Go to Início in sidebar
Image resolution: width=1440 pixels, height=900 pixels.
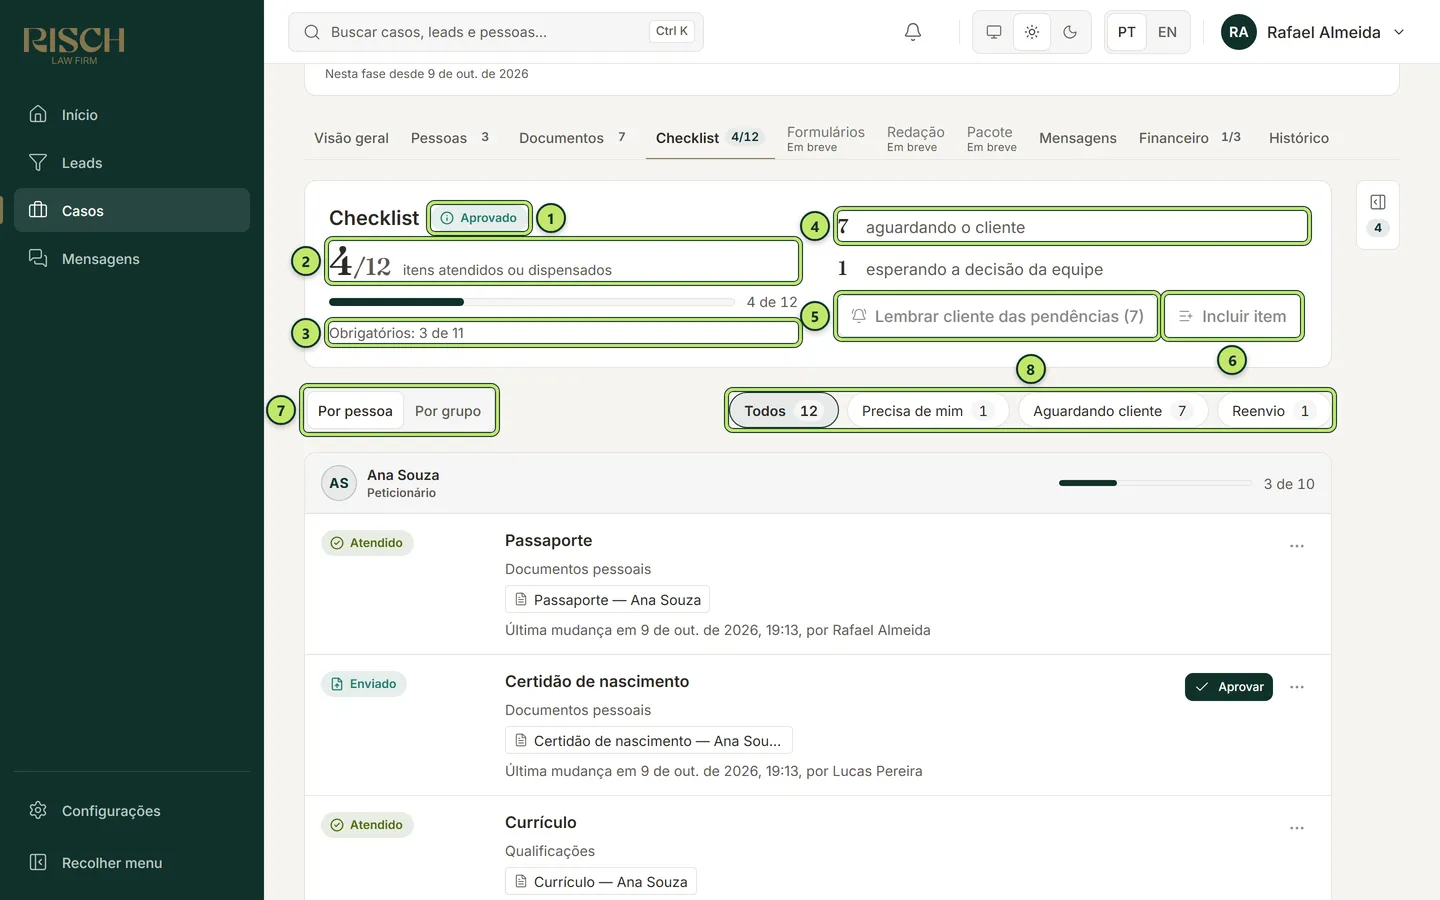[132, 115]
